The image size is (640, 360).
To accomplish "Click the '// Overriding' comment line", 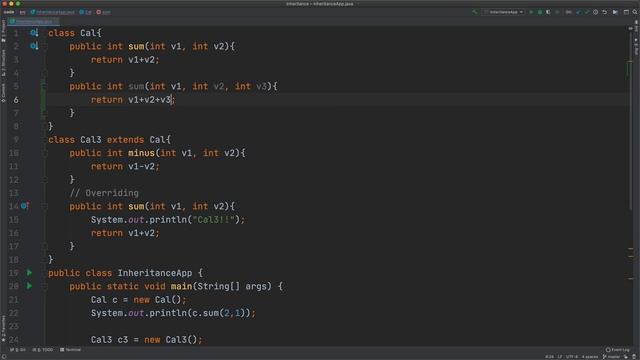I will pyautogui.click(x=104, y=193).
